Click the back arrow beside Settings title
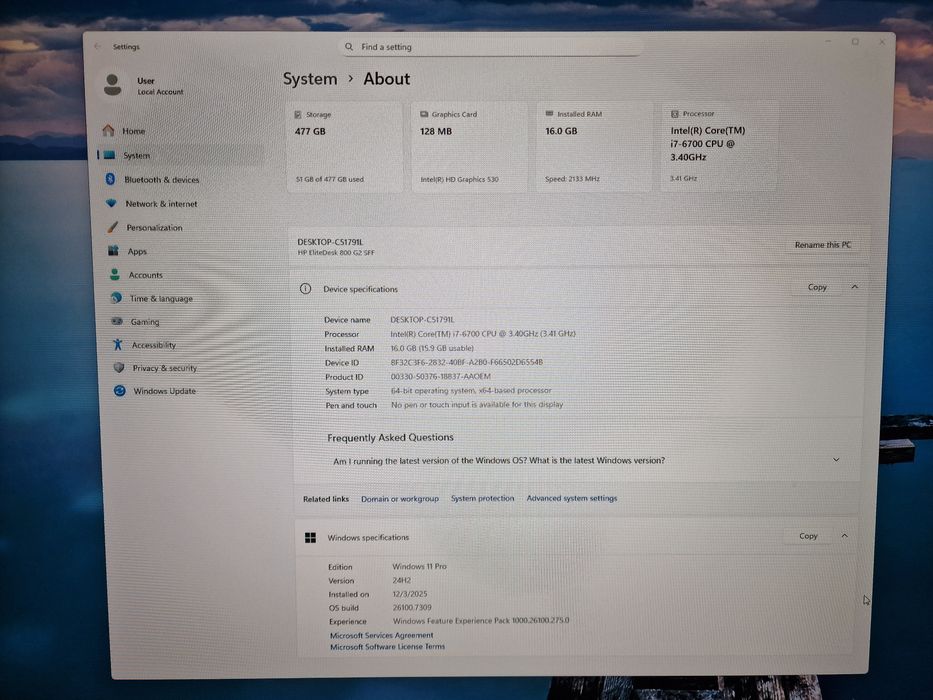The height and width of the screenshot is (700, 933). 97,46
